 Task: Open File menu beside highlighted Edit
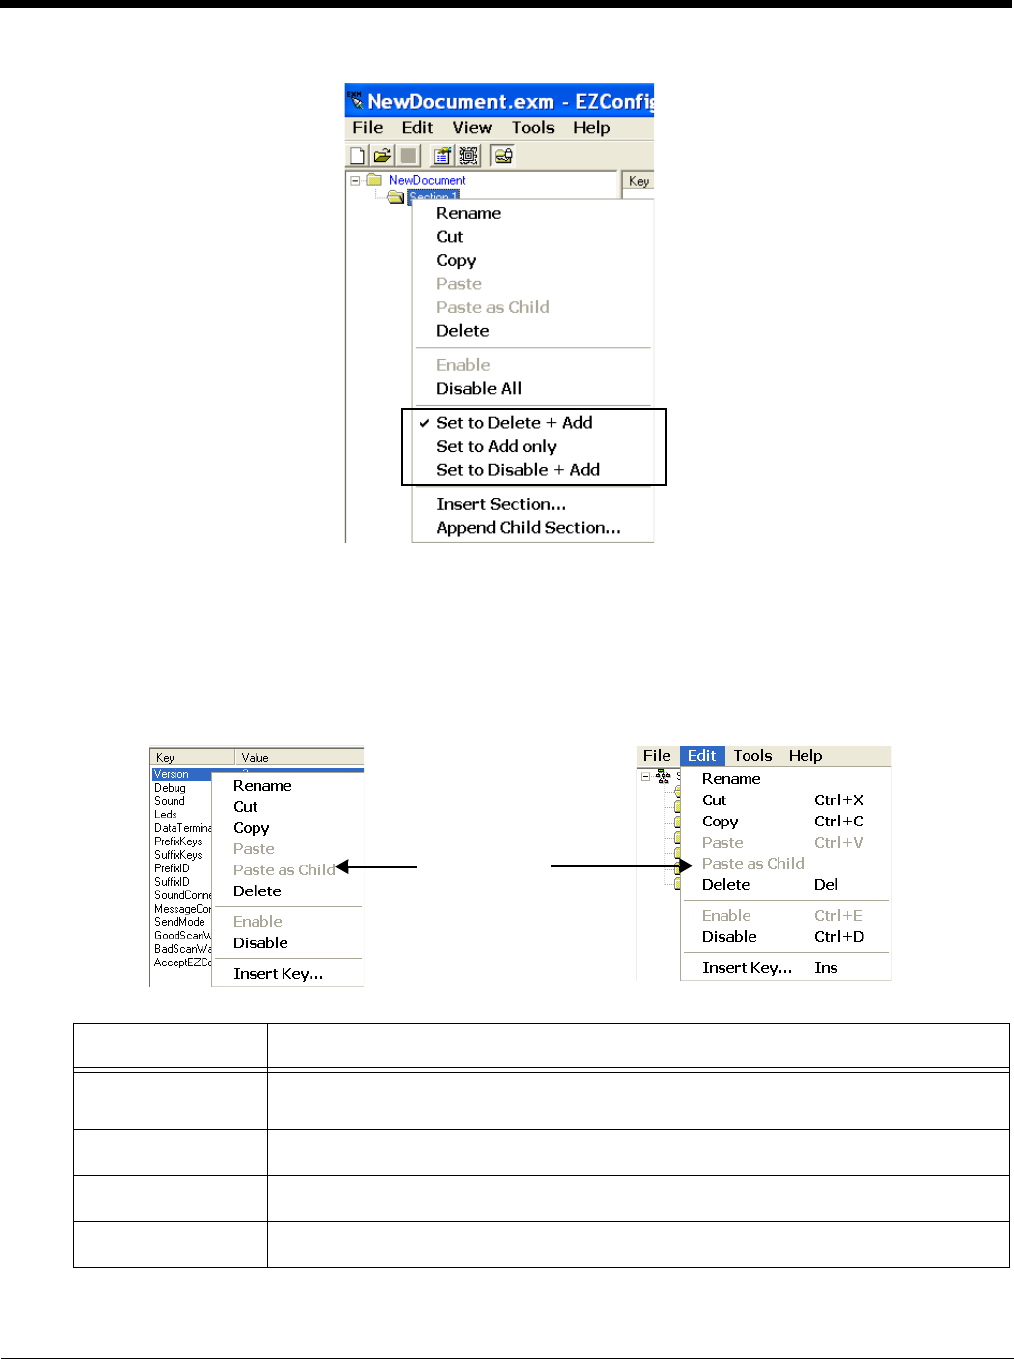click(657, 756)
